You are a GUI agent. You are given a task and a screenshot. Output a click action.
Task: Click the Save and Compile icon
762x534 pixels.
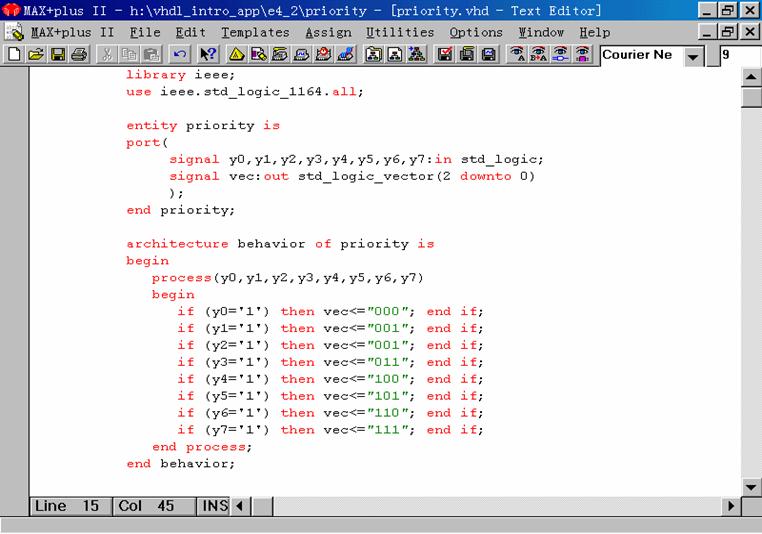pyautogui.click(x=467, y=54)
